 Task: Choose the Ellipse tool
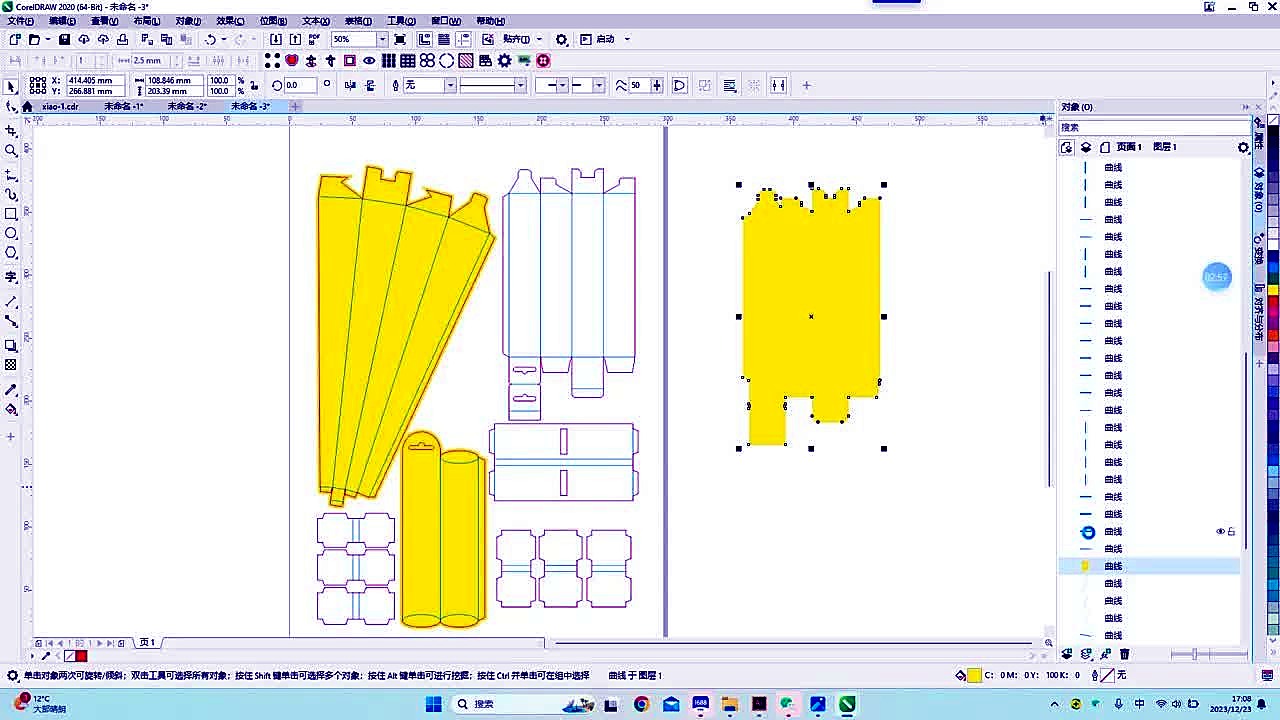click(11, 233)
